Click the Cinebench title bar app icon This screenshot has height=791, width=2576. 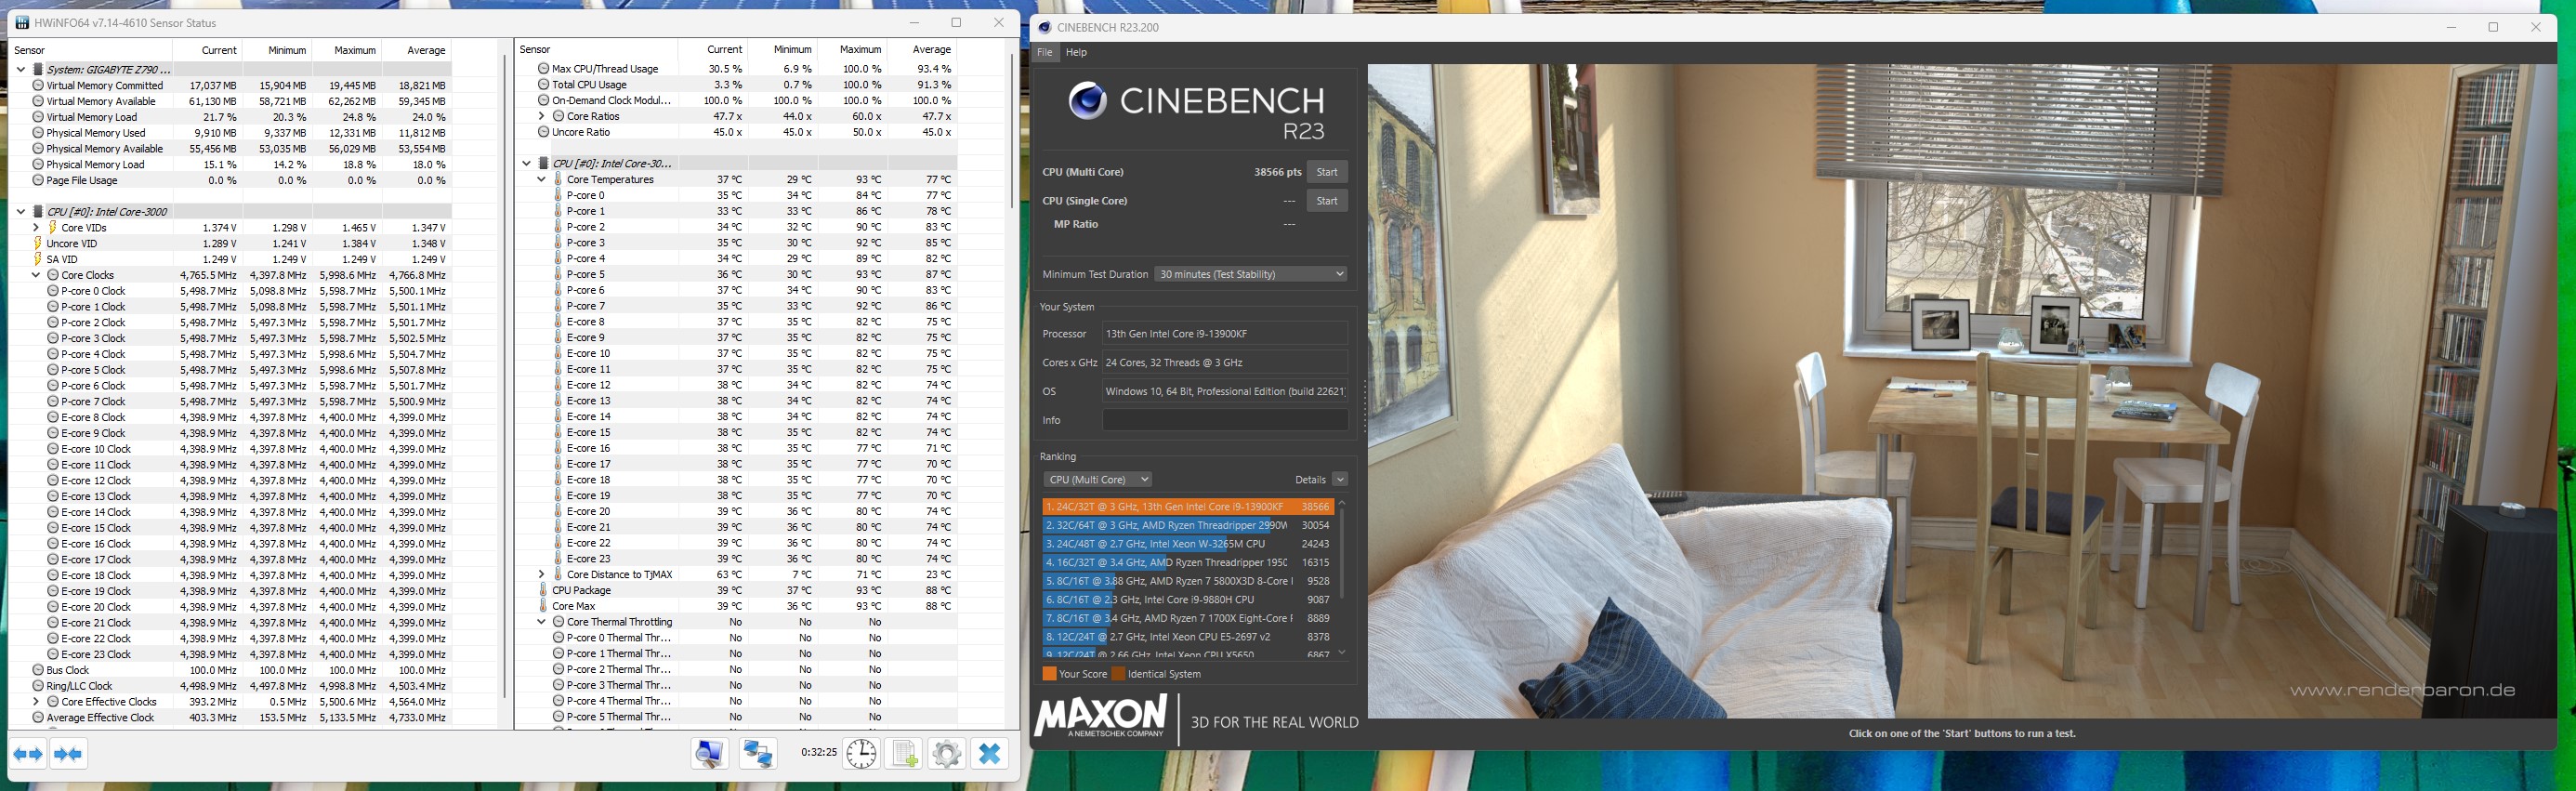pyautogui.click(x=1045, y=28)
